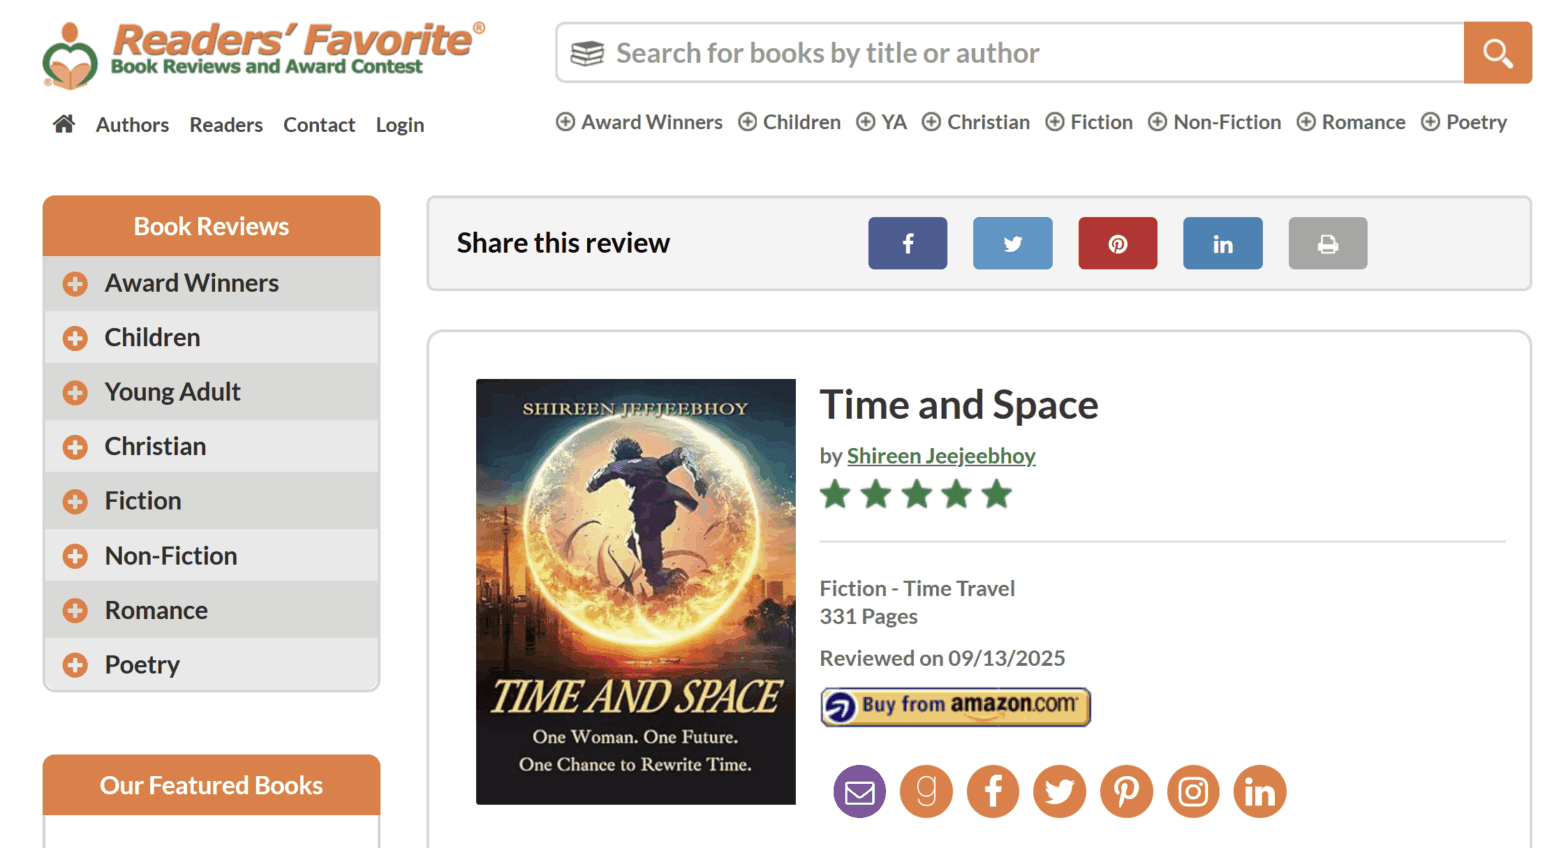Image resolution: width=1568 pixels, height=848 pixels.
Task: Click the Book Reviews sidebar header
Action: [x=211, y=226]
